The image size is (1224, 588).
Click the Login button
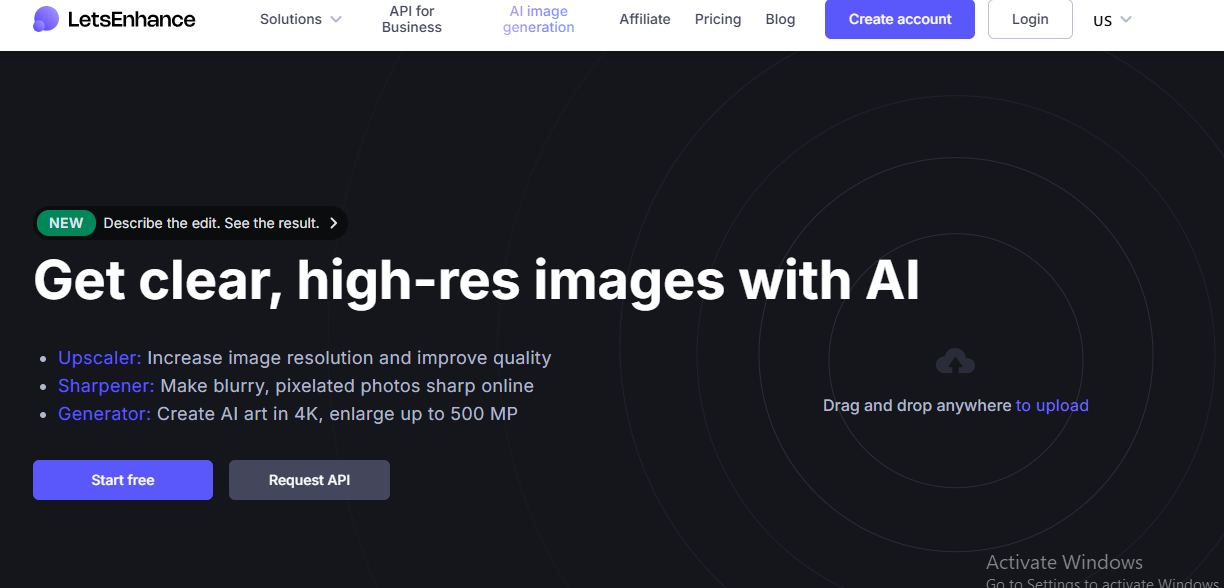point(1030,19)
